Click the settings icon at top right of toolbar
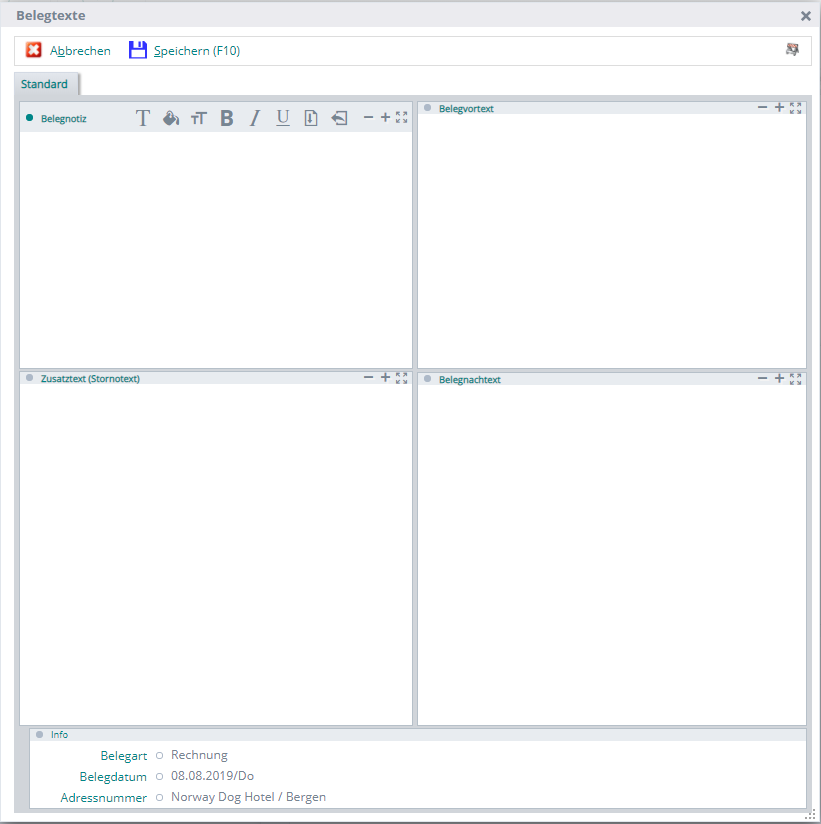This screenshot has height=824, width=821. pyautogui.click(x=792, y=50)
